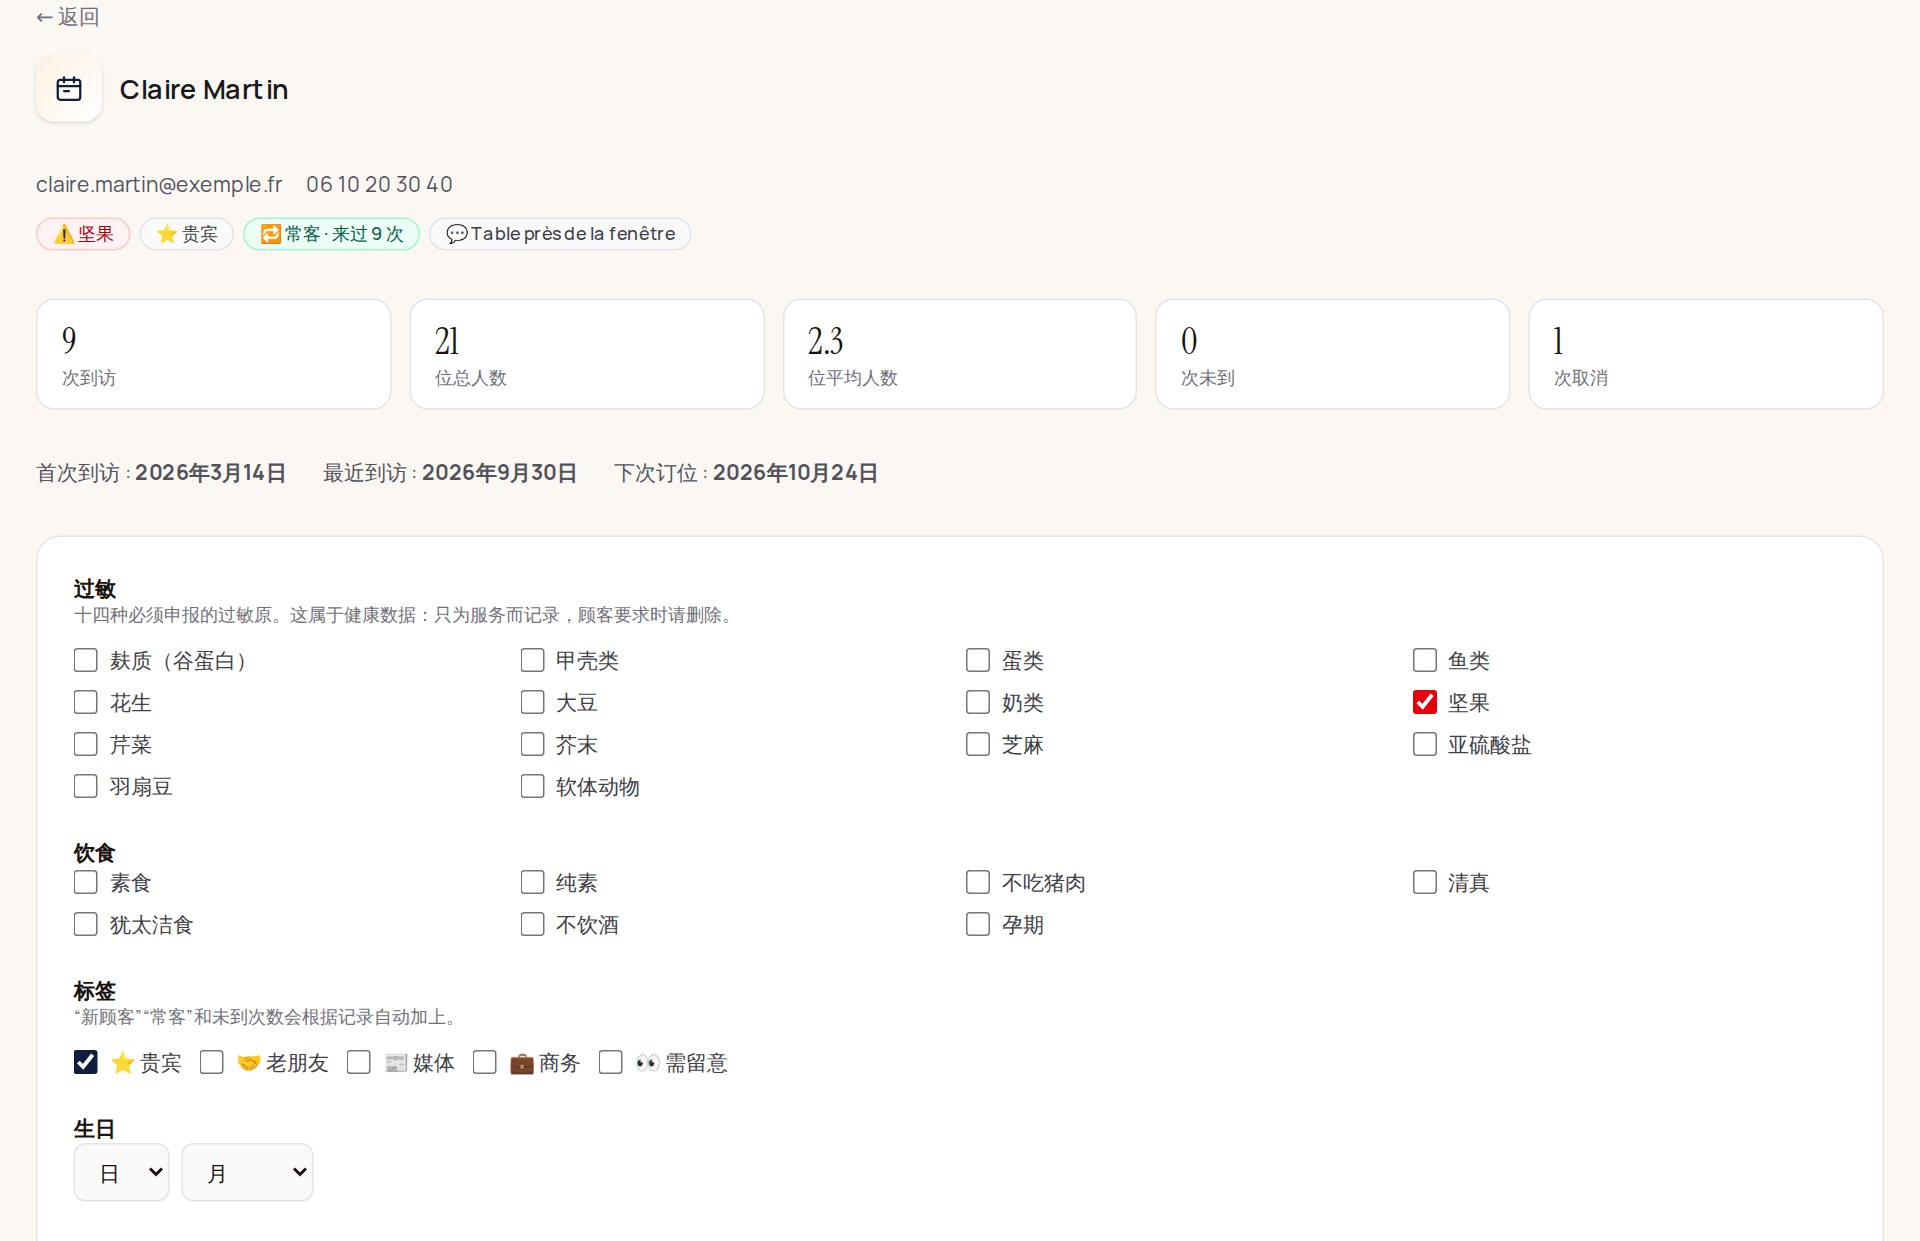
Task: Click the next booking date 2026年10月24日
Action: 795,473
